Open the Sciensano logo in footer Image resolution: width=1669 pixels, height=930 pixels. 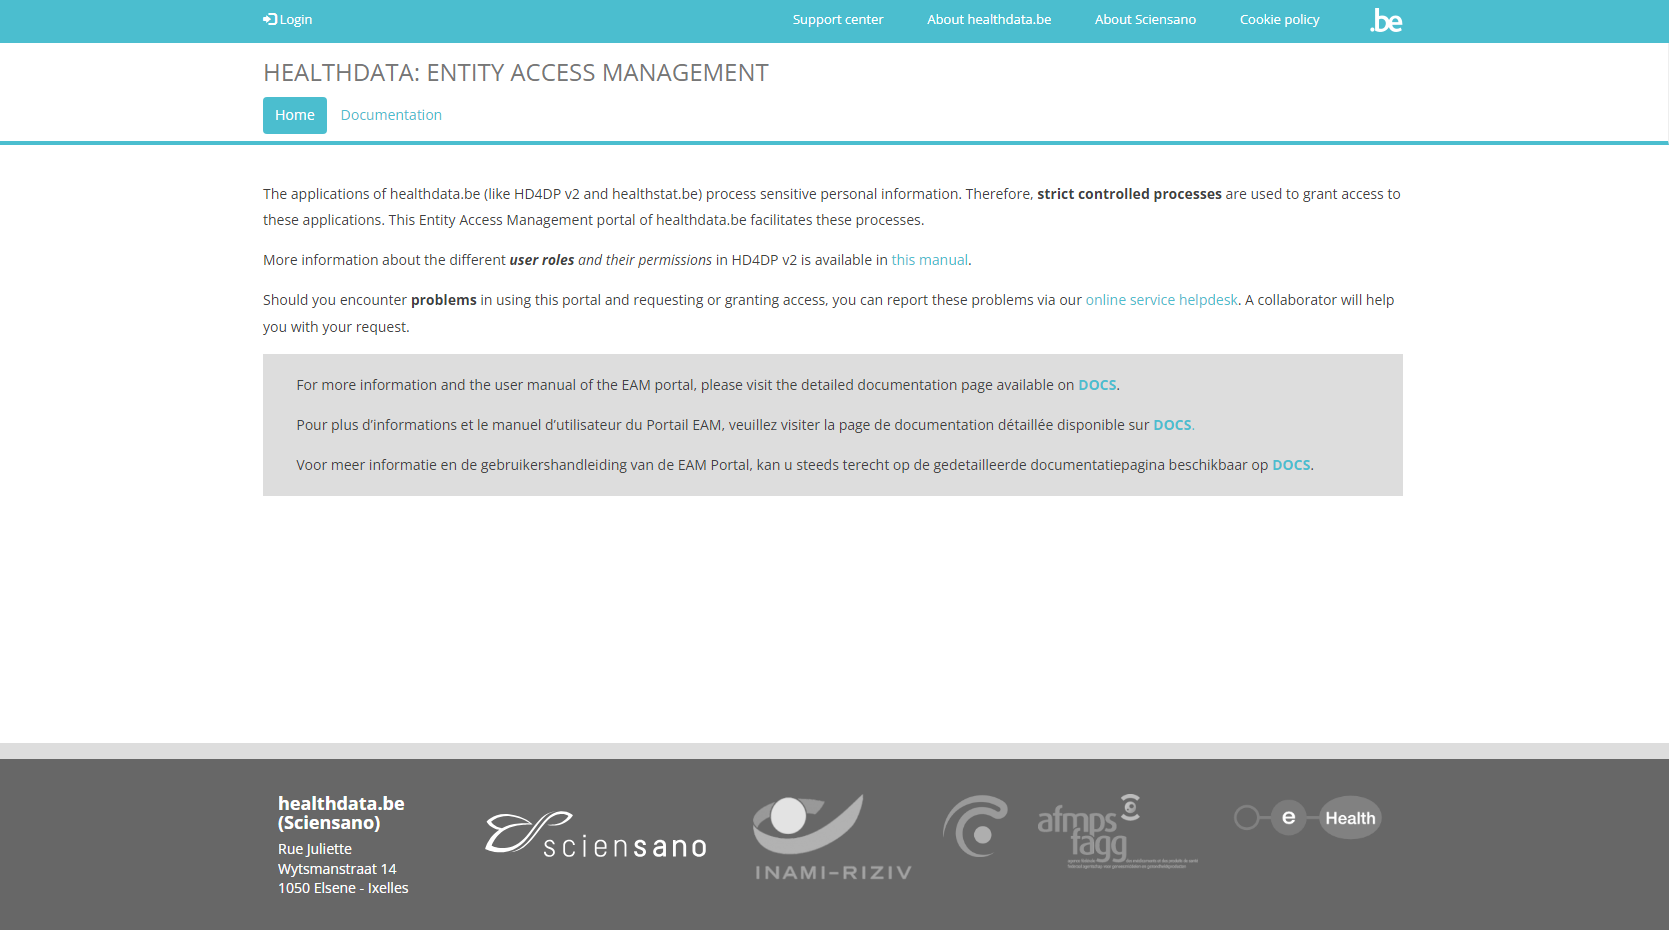coord(596,835)
